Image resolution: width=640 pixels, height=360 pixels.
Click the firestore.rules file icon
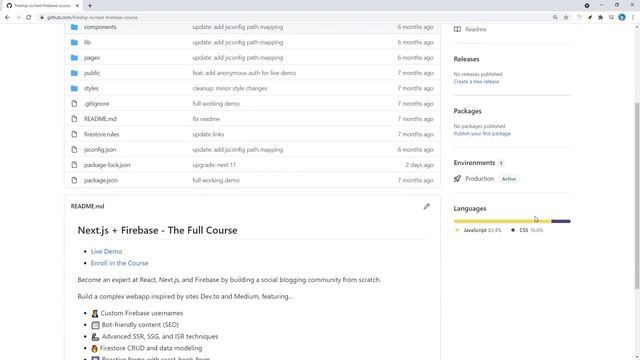pyautogui.click(x=74, y=134)
